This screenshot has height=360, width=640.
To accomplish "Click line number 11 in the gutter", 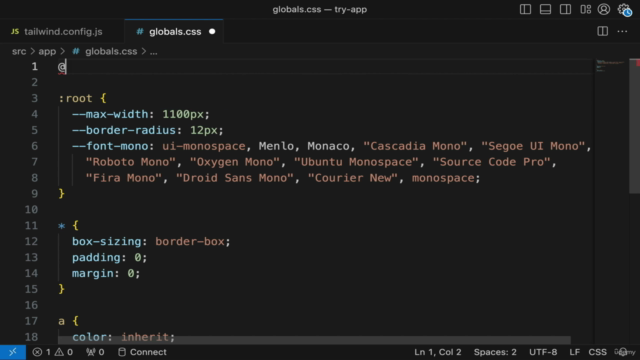I will pos(31,226).
